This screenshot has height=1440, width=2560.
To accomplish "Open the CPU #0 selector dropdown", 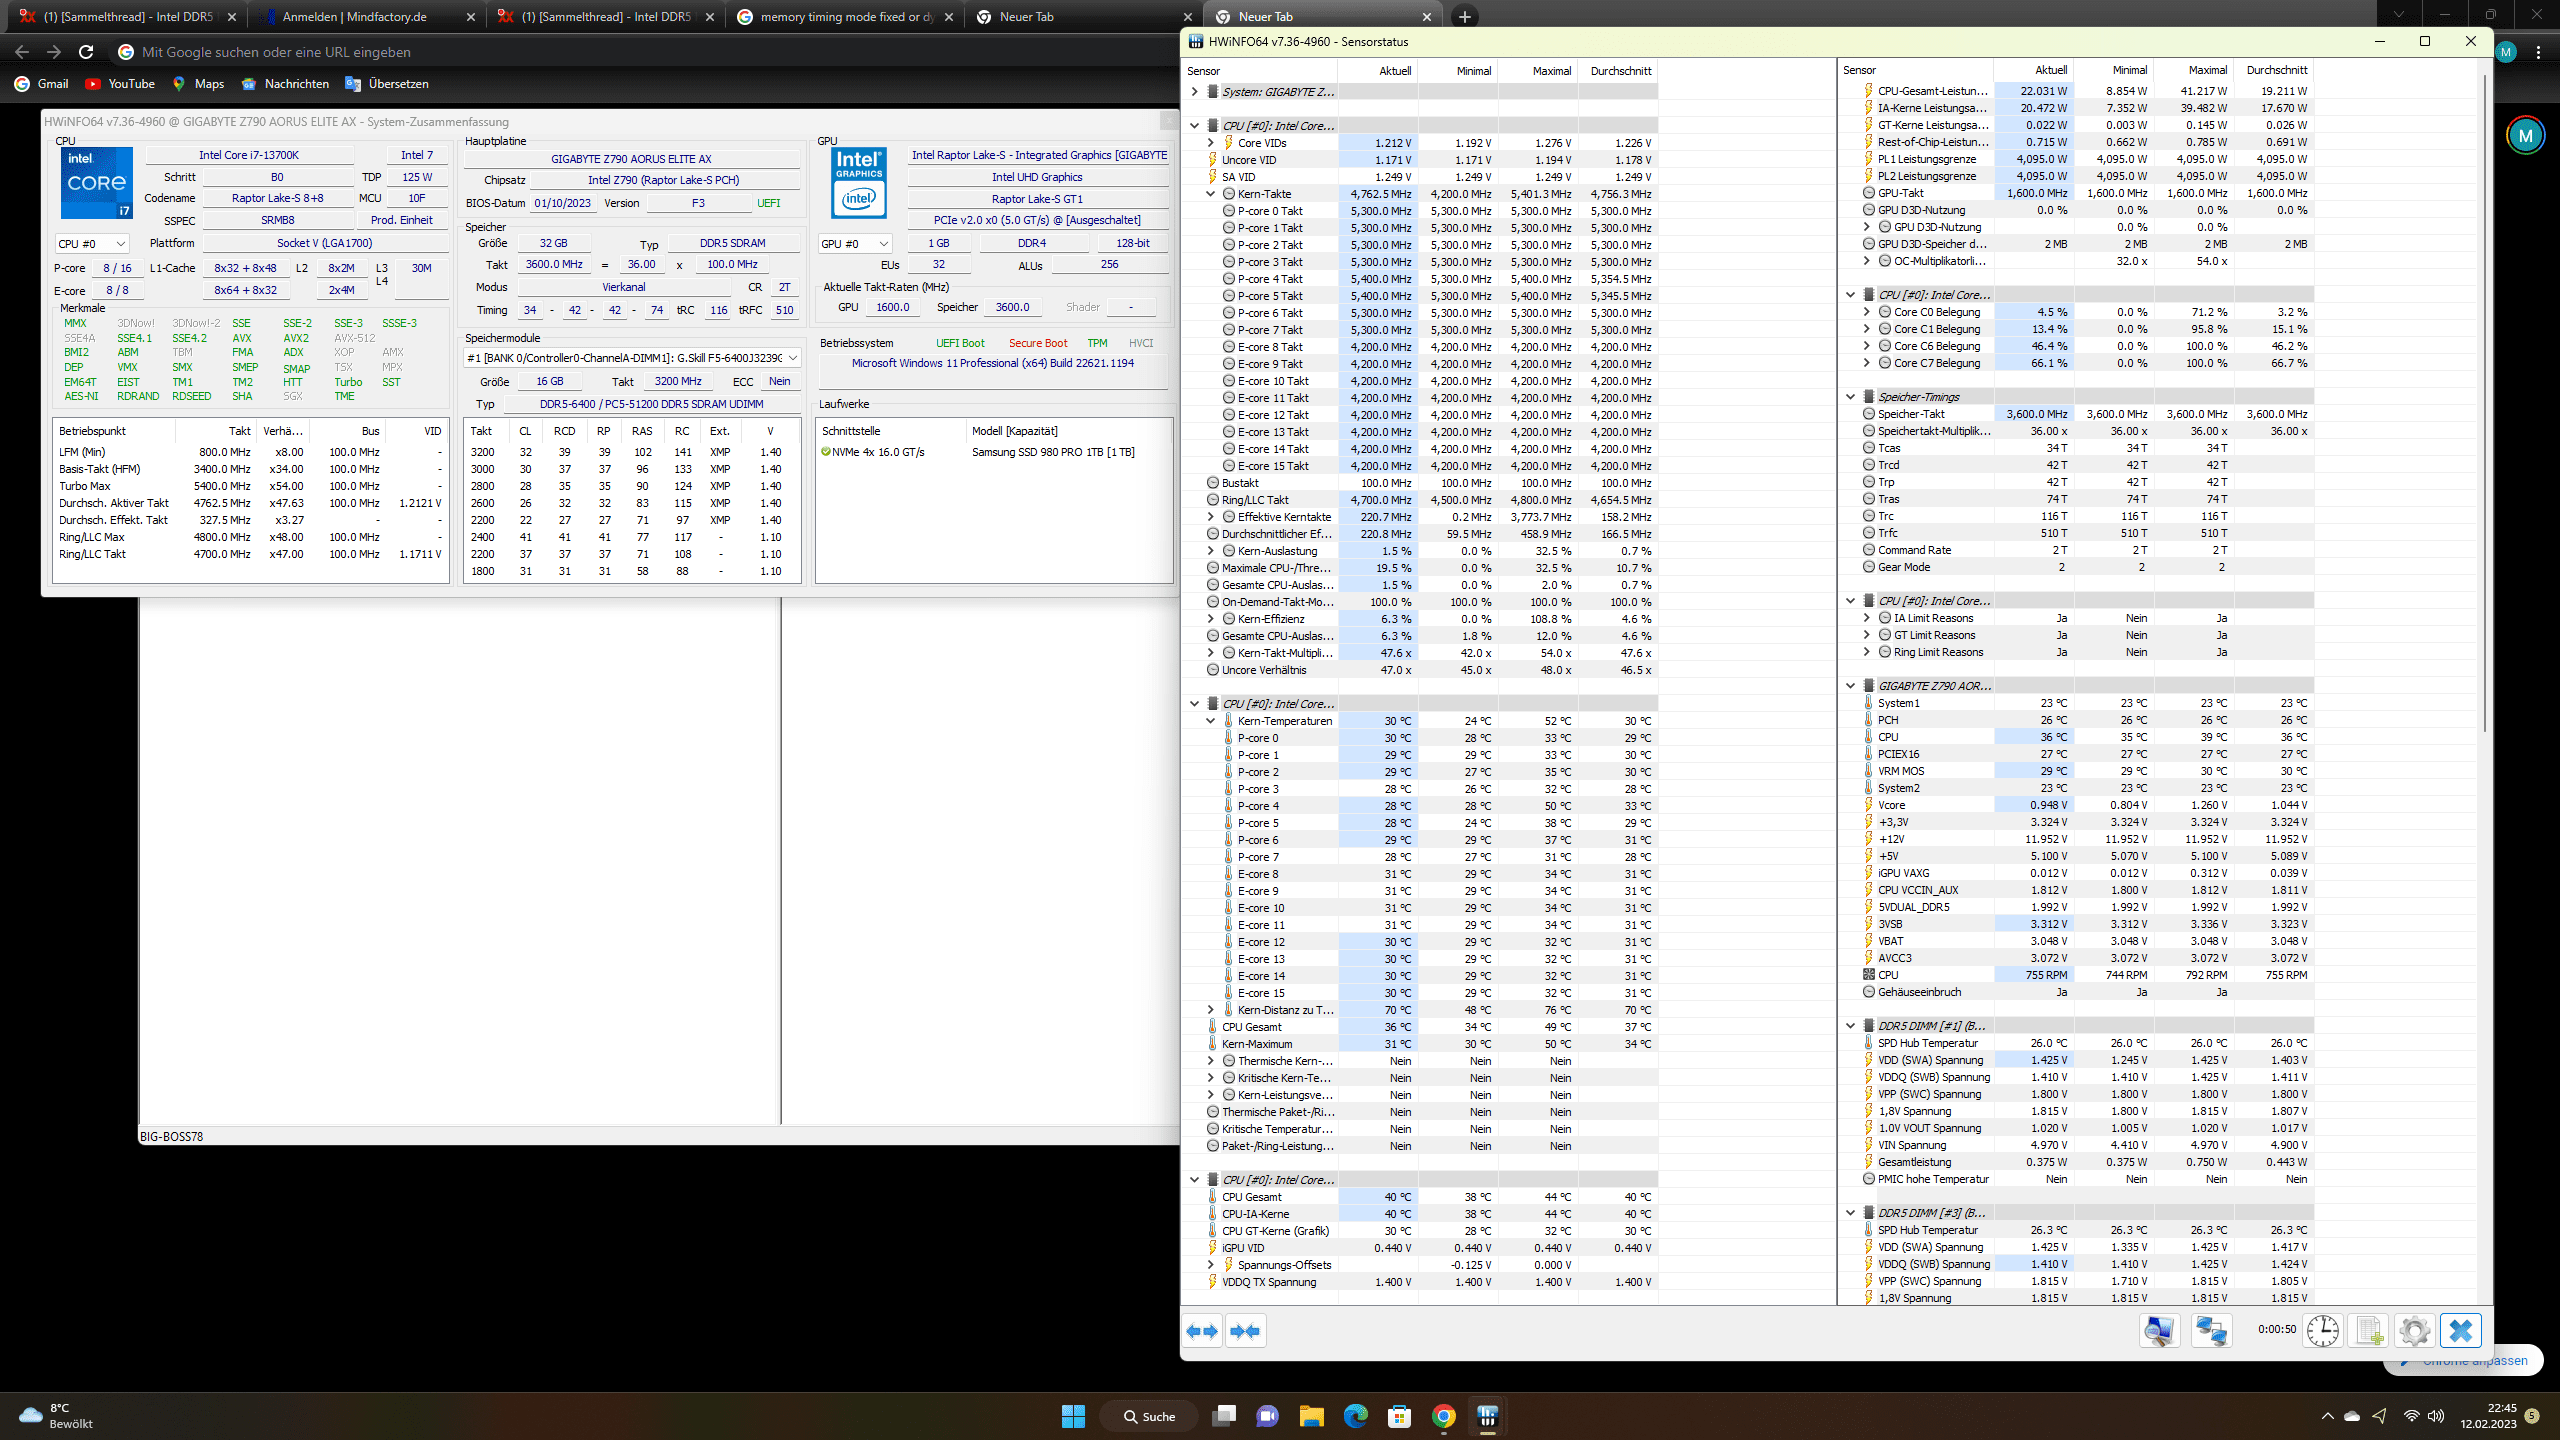I will [x=92, y=243].
